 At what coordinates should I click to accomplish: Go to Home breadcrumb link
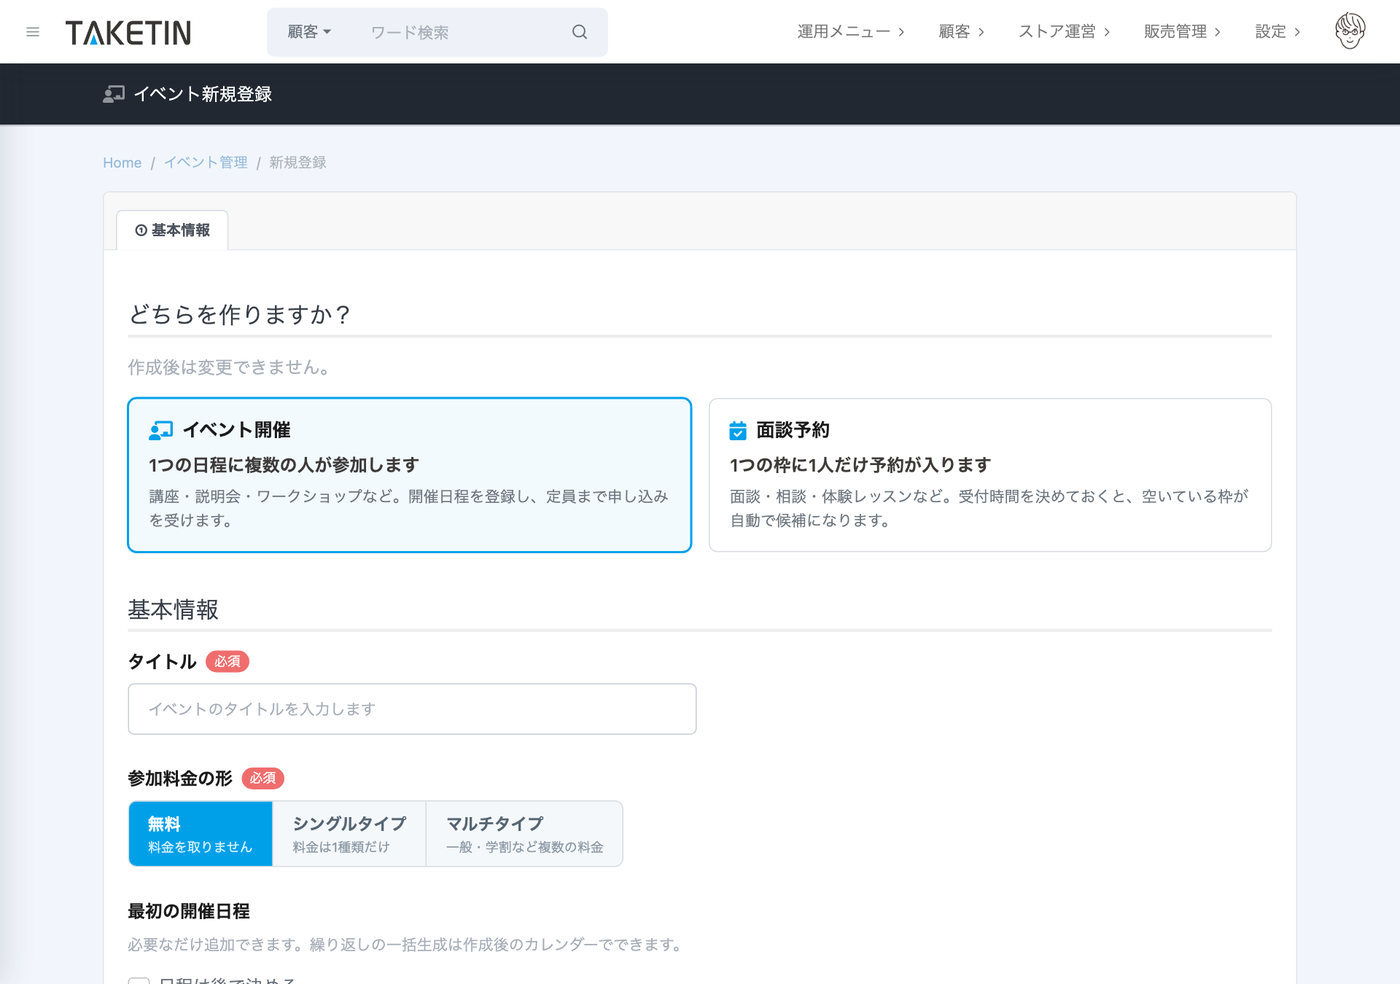[122, 163]
